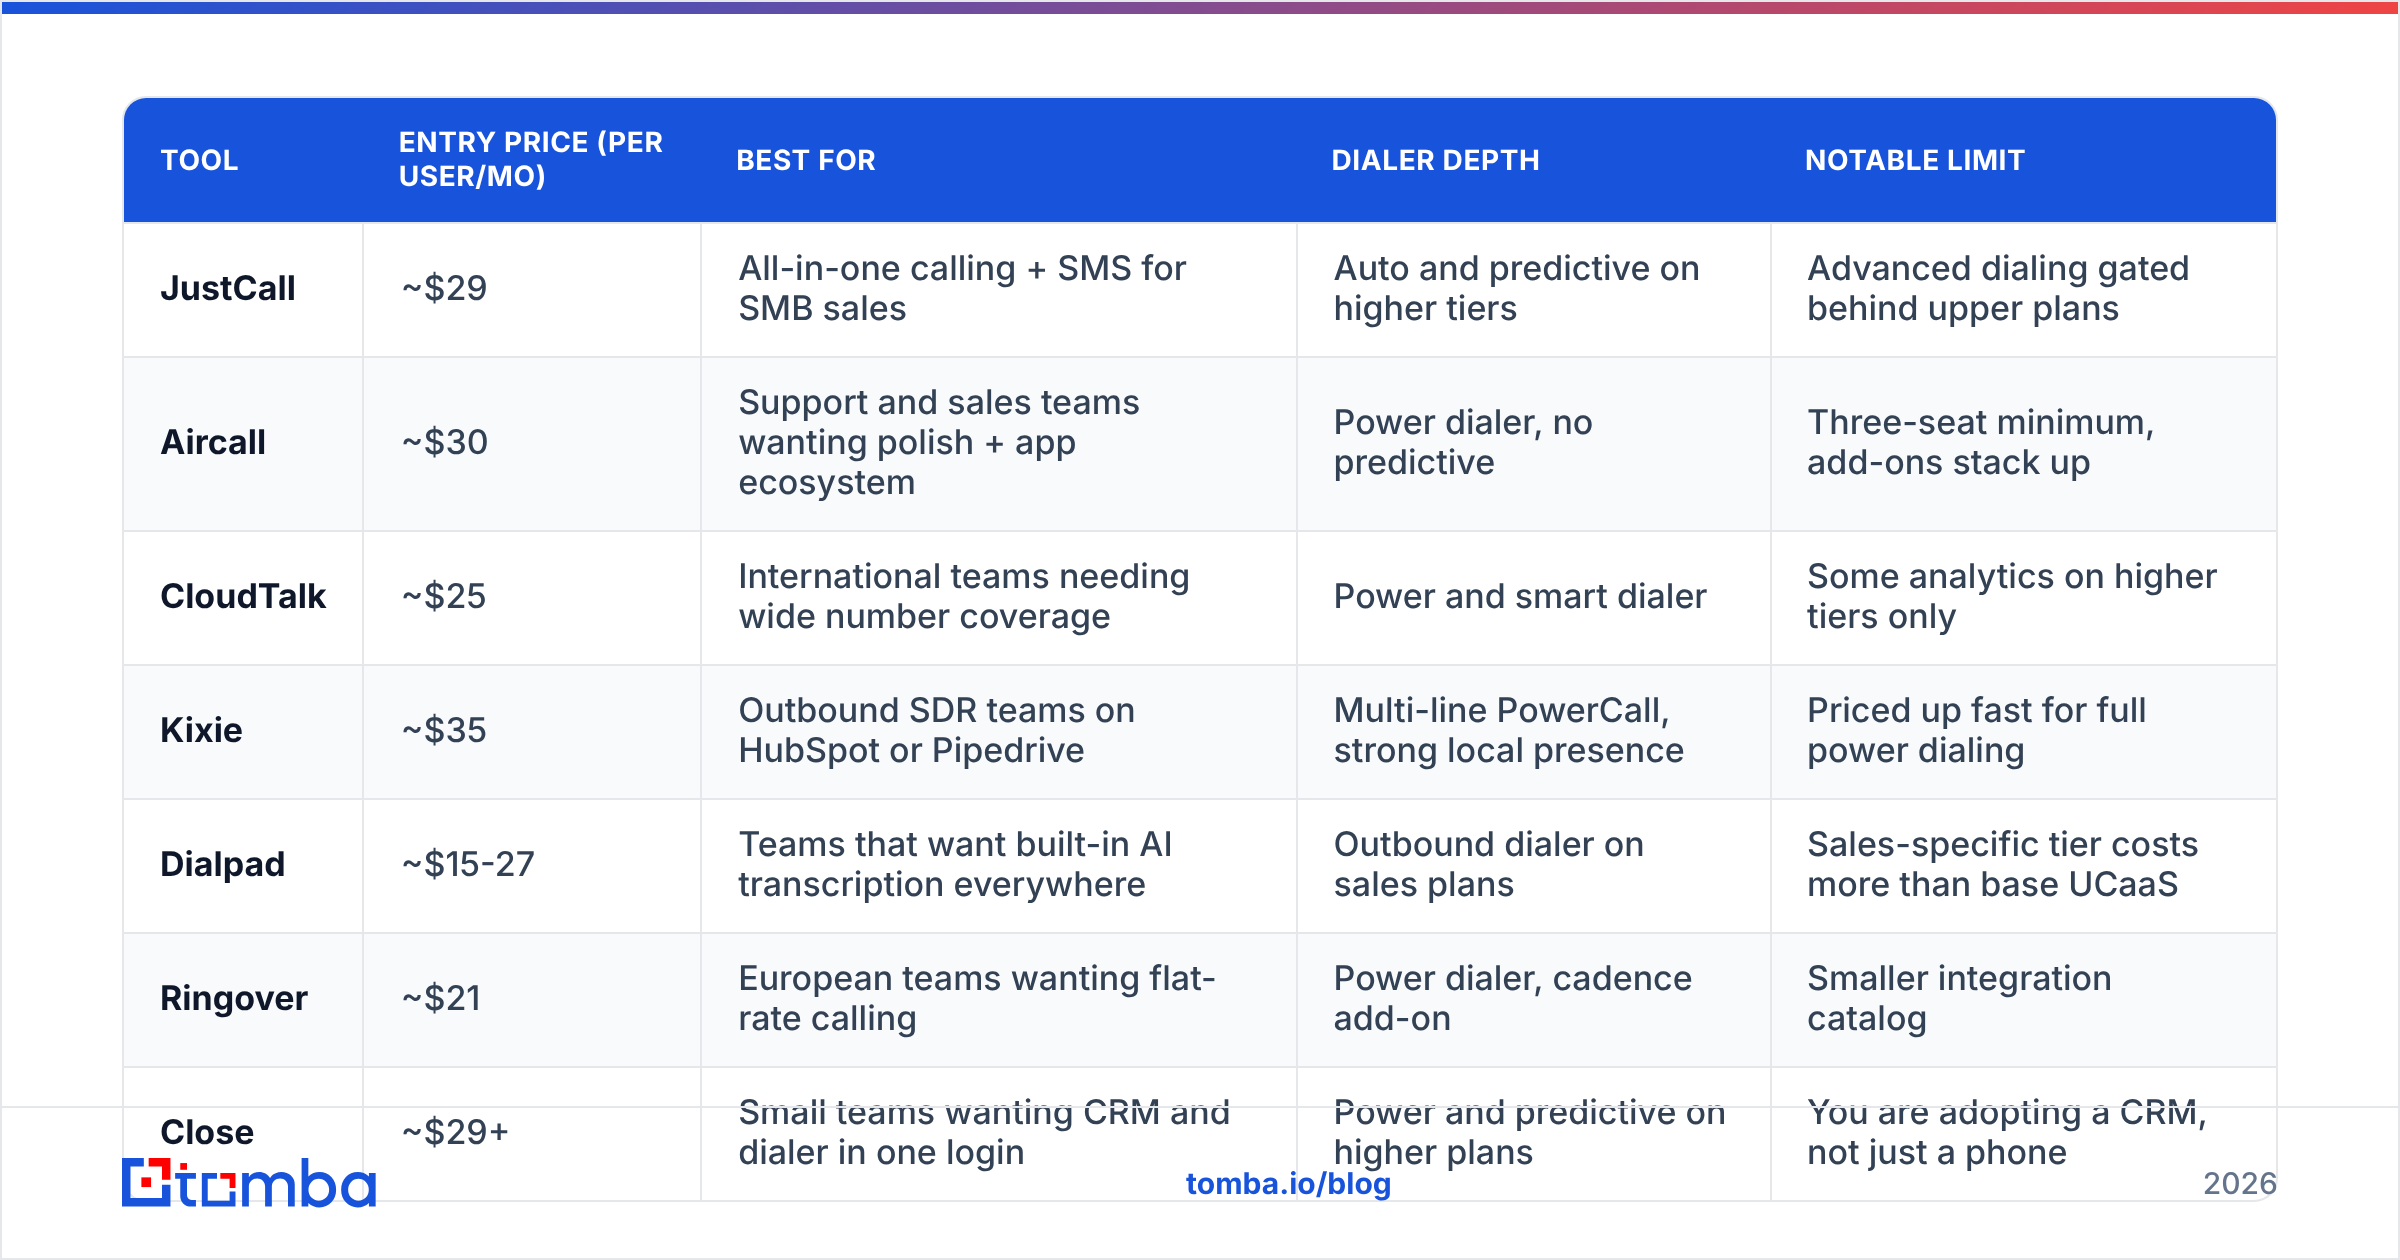Click the 2026 year label
The height and width of the screenshot is (1260, 2400).
(x=2240, y=1184)
